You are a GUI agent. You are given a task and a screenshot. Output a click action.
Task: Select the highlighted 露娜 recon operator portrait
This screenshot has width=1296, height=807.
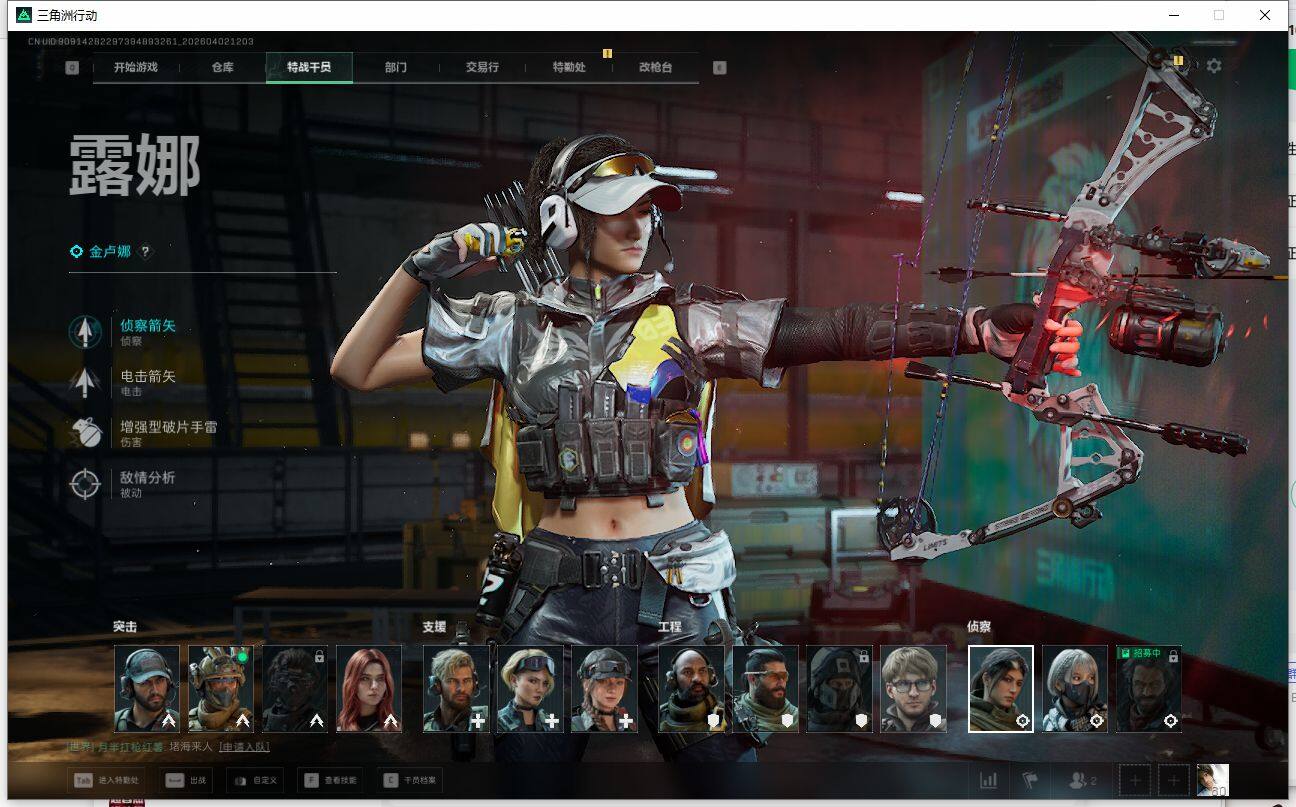pyautogui.click(x=1001, y=689)
